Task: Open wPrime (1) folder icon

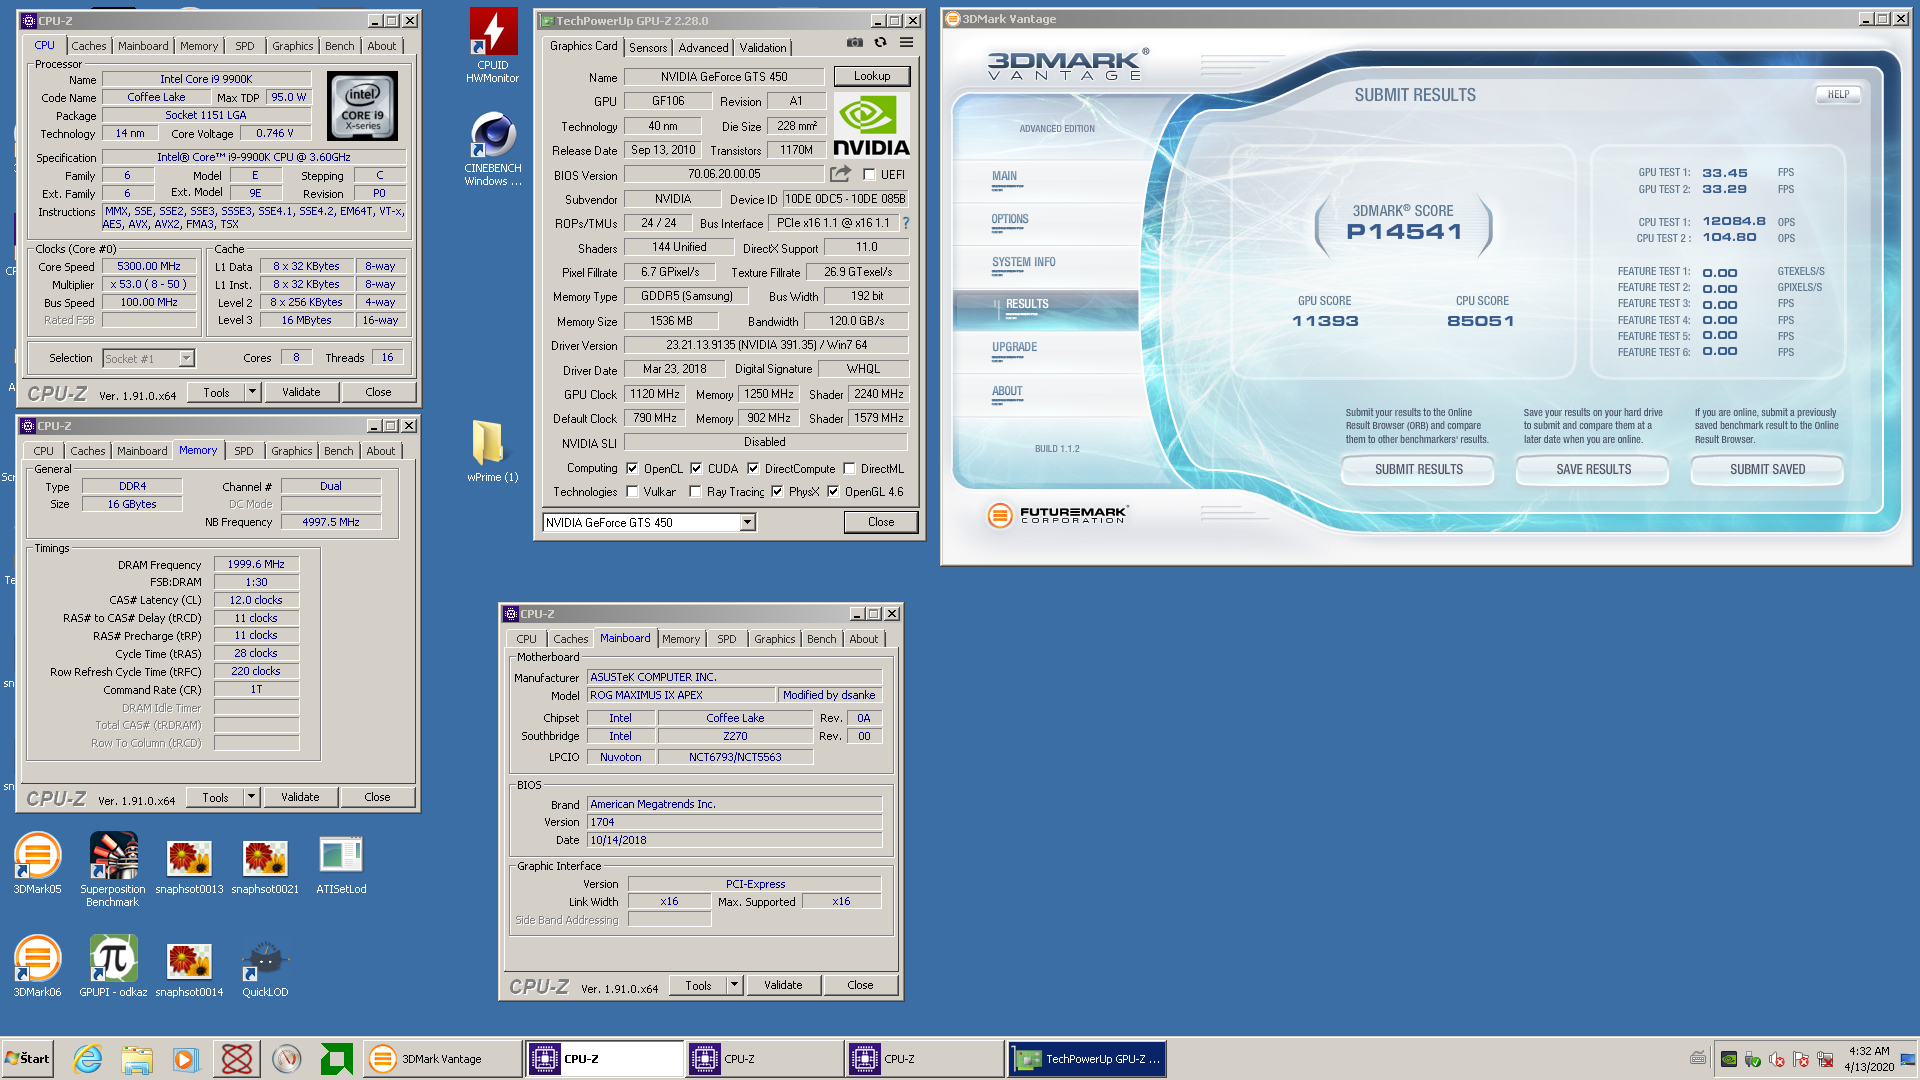Action: [492, 451]
